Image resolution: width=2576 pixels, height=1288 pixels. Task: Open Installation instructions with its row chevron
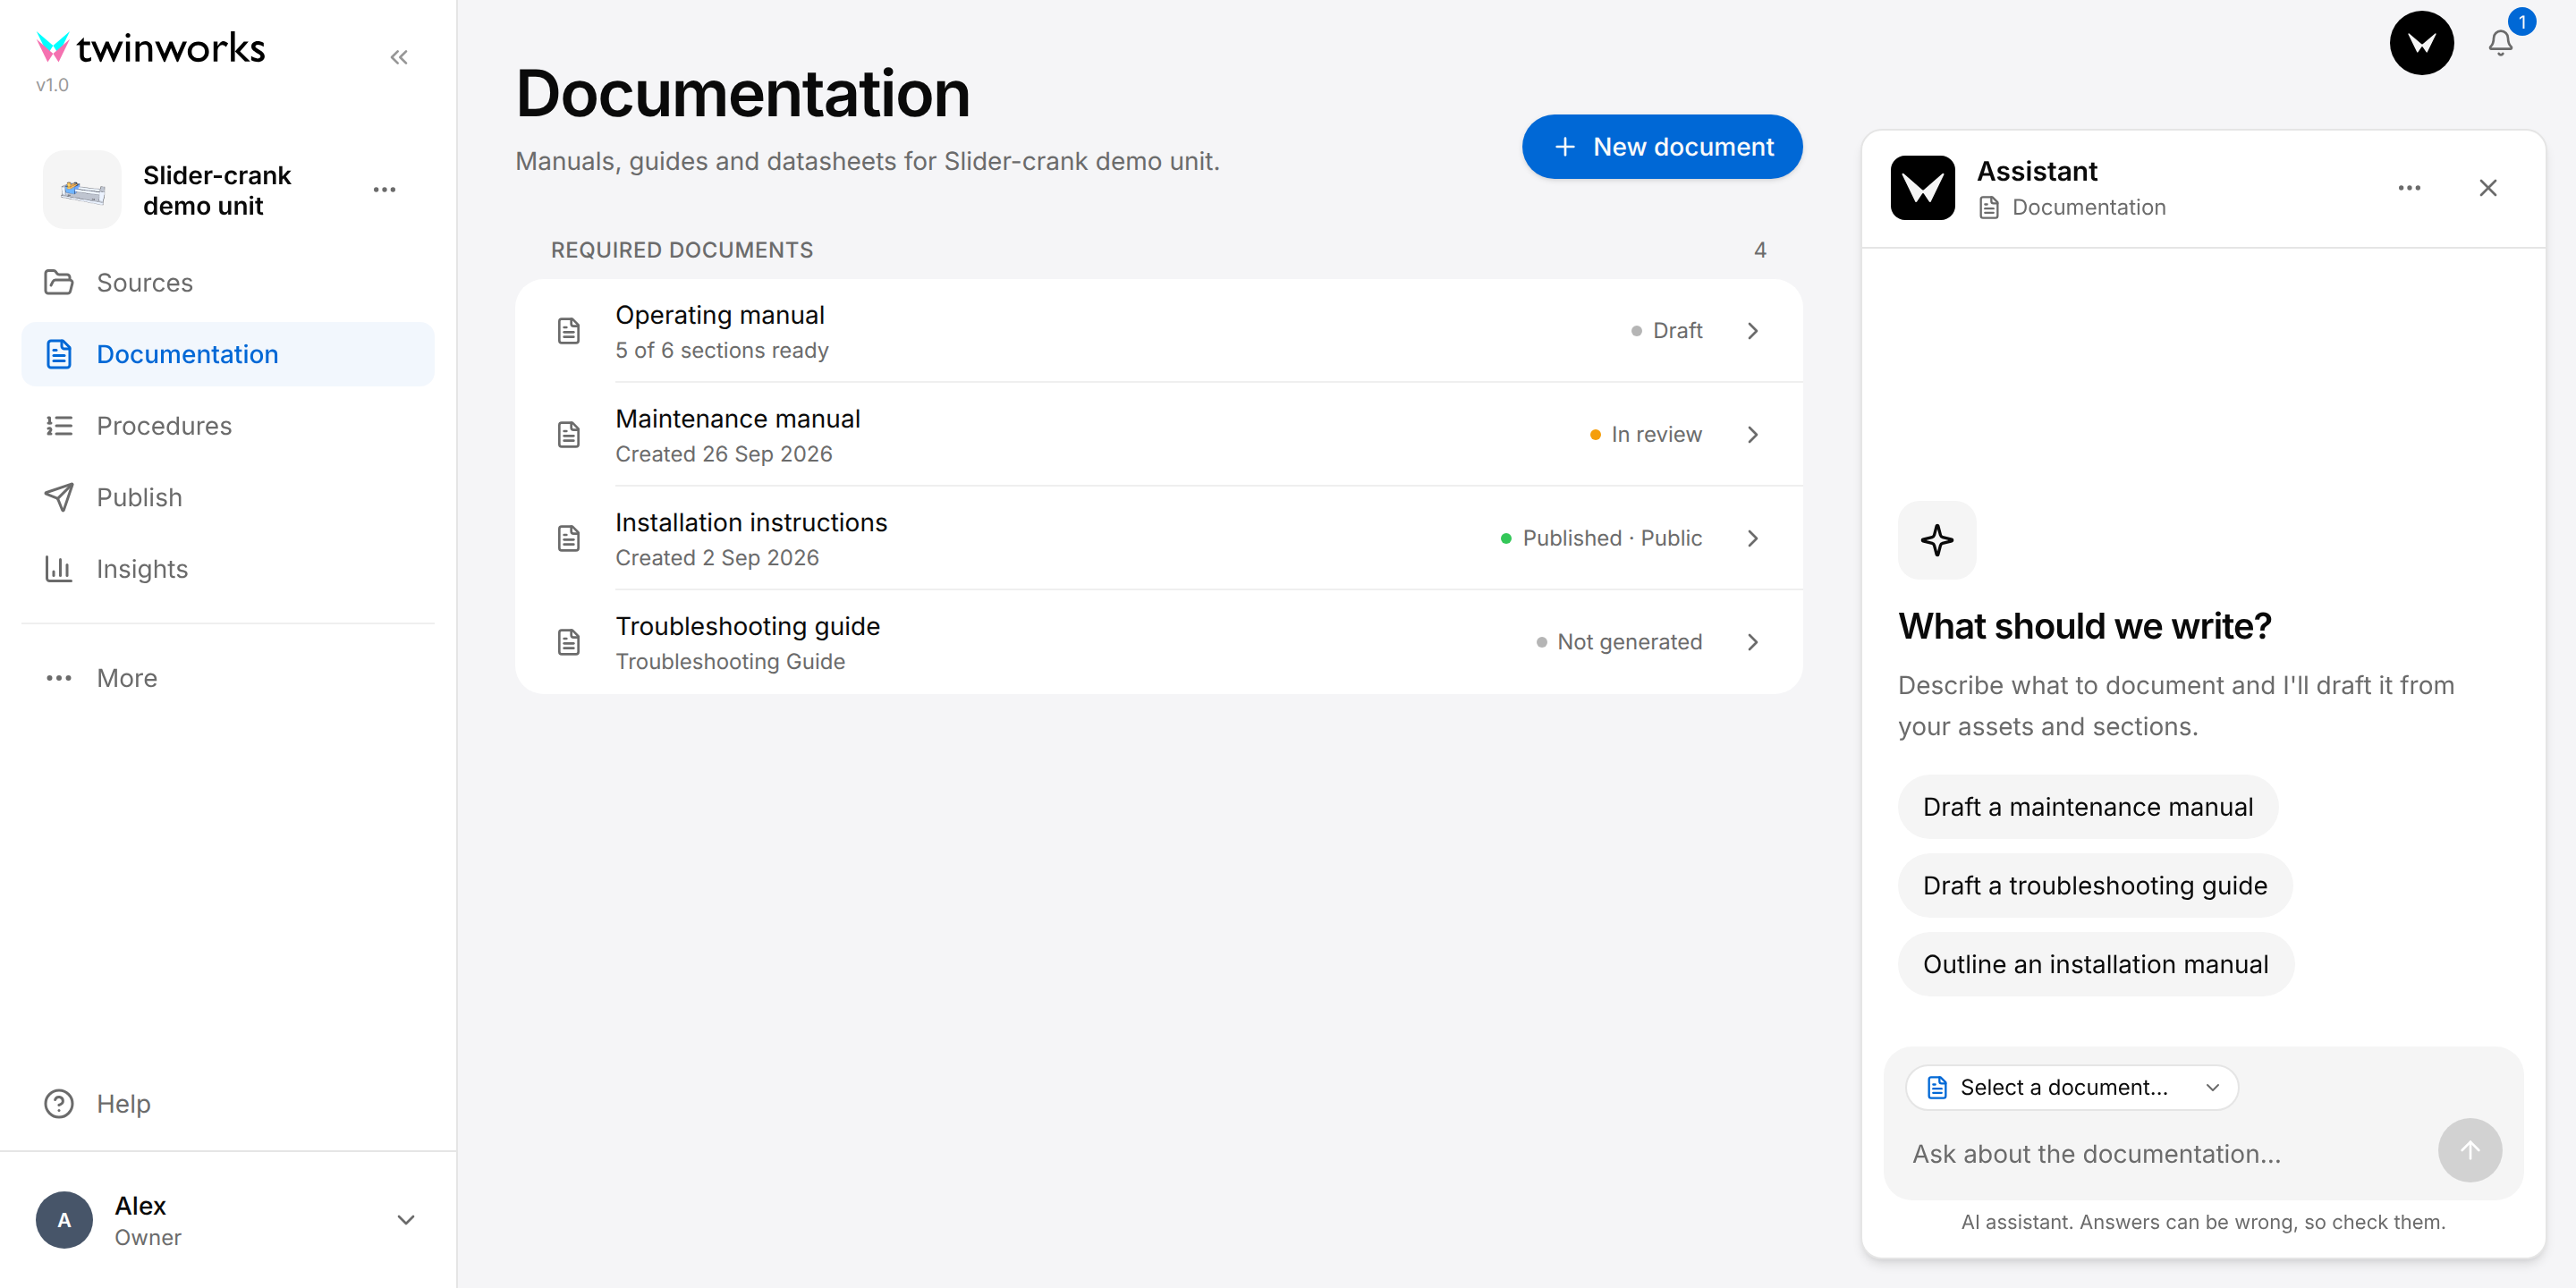point(1752,539)
